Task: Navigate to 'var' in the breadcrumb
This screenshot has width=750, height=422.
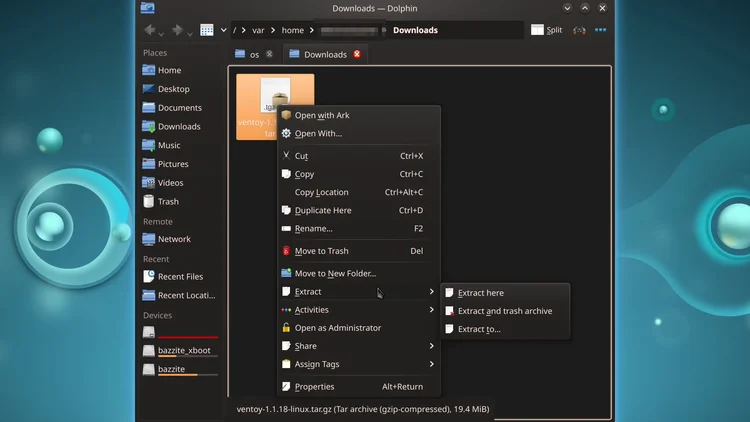Action: [x=258, y=30]
